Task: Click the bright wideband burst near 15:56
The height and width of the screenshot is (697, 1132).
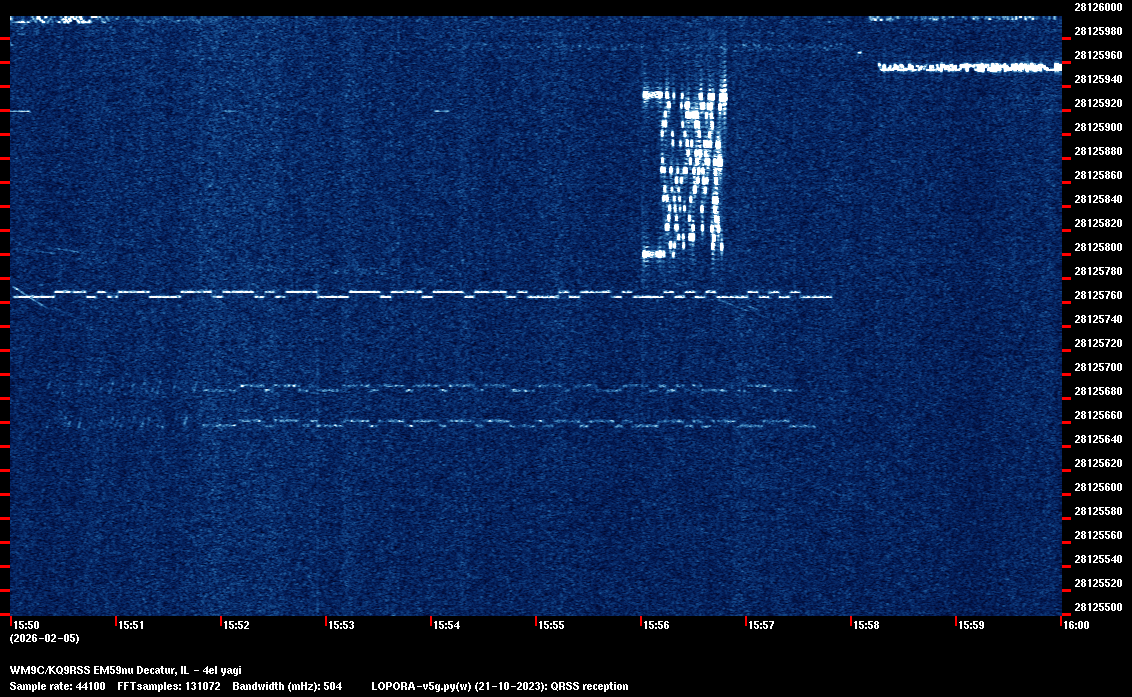Action: (685, 170)
